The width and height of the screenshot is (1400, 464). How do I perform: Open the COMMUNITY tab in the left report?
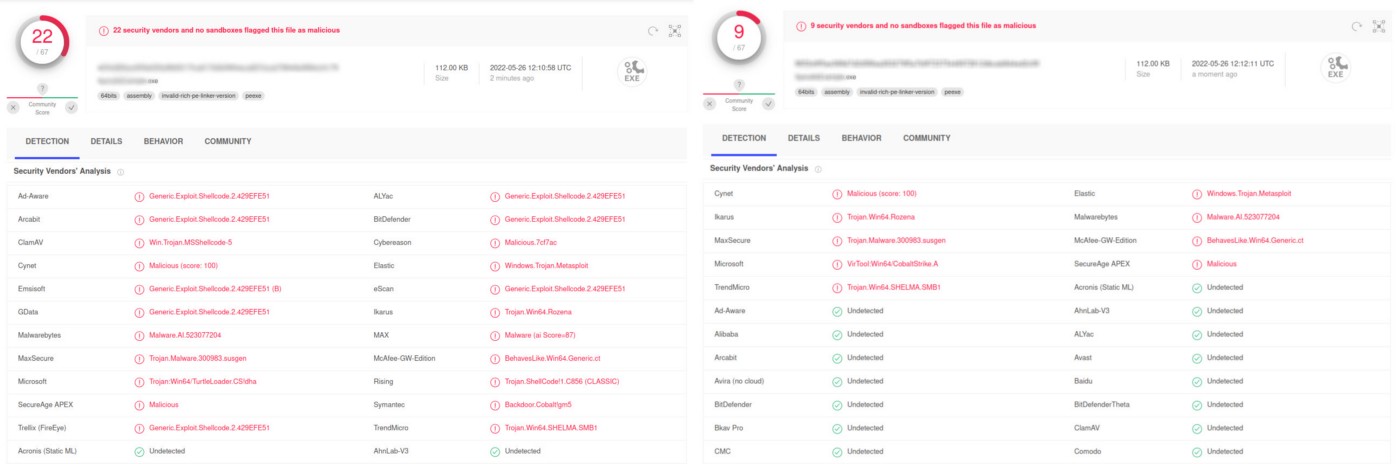[228, 142]
